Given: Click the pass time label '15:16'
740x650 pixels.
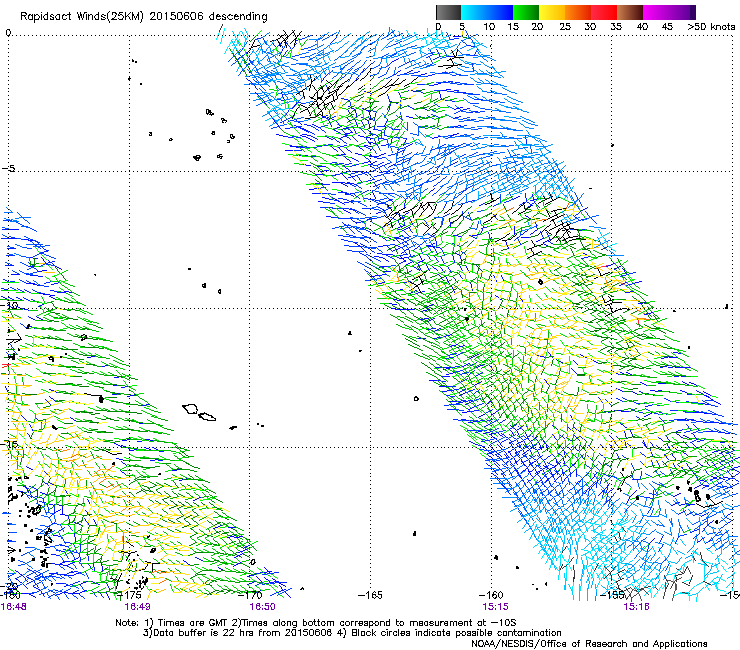Looking at the screenshot, I should click(x=636, y=606).
